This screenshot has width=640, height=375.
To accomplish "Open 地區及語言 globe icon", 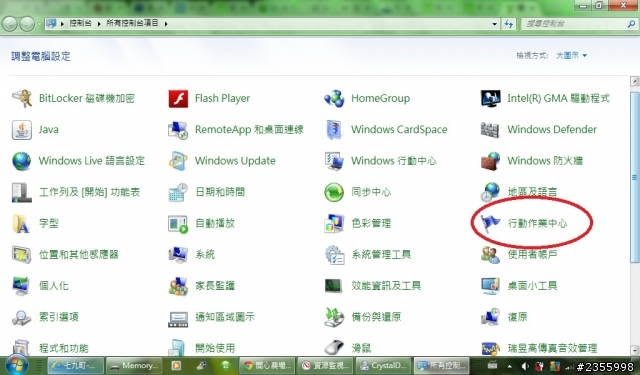I will click(490, 192).
